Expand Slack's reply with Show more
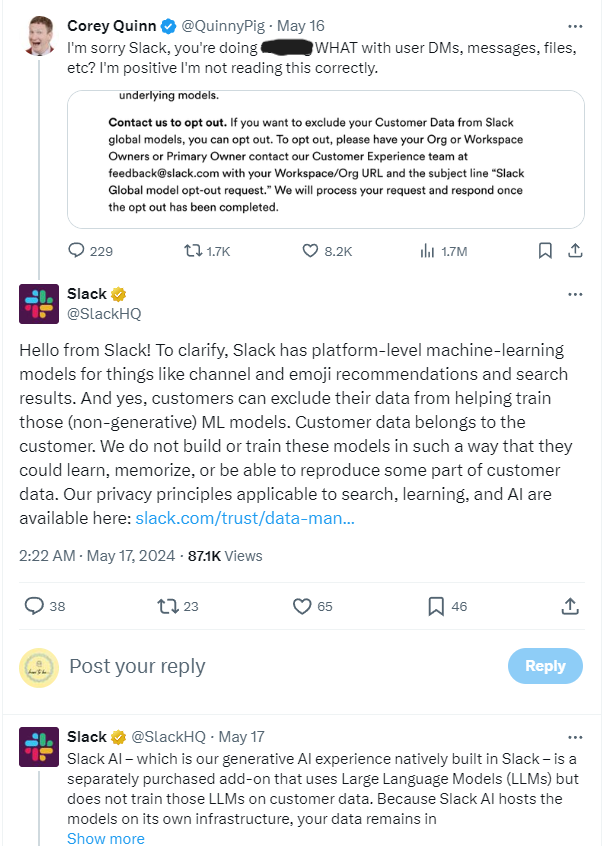 (106, 838)
